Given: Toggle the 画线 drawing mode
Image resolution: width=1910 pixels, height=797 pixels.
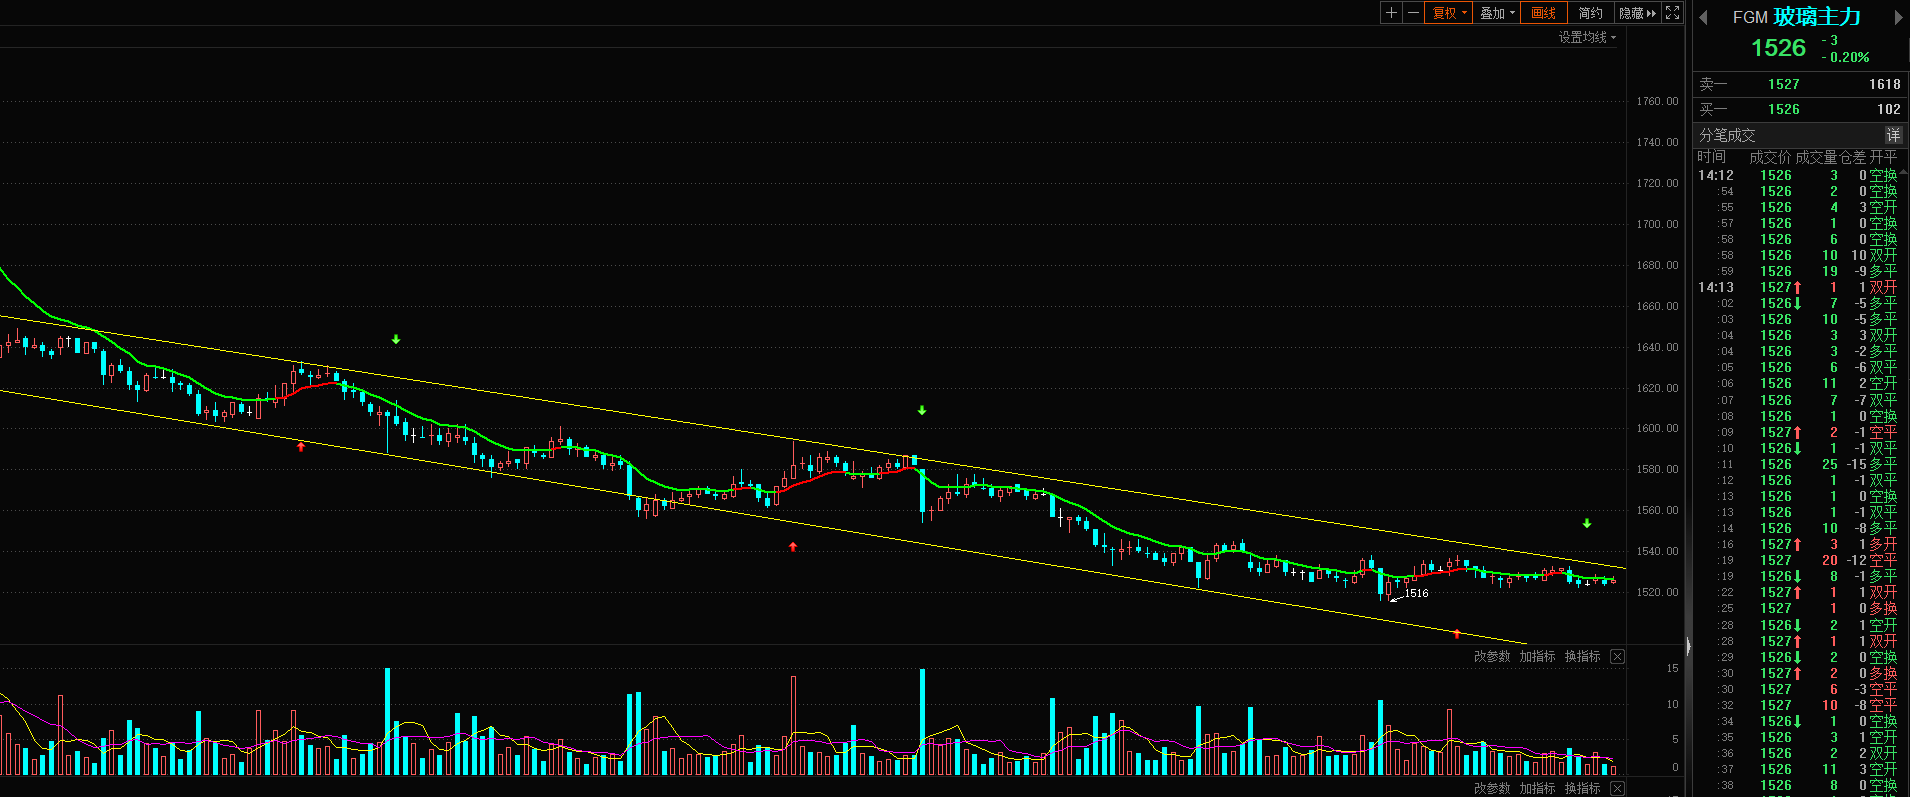Looking at the screenshot, I should 1543,13.
